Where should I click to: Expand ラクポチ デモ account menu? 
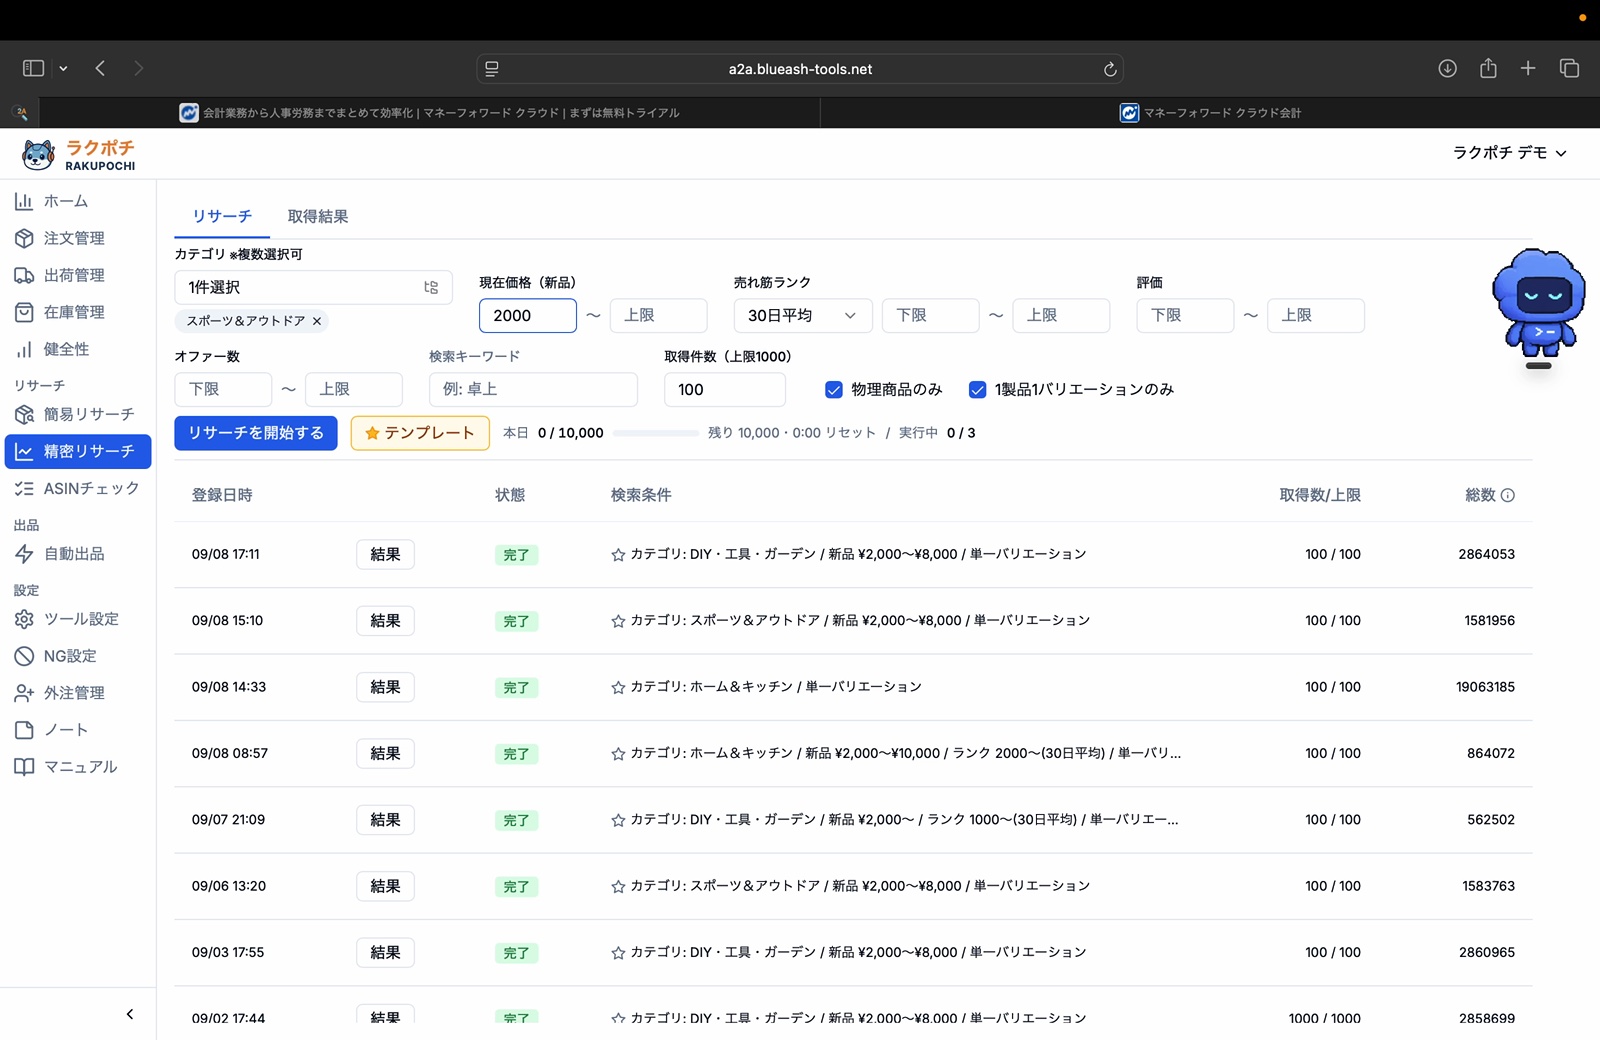1509,153
